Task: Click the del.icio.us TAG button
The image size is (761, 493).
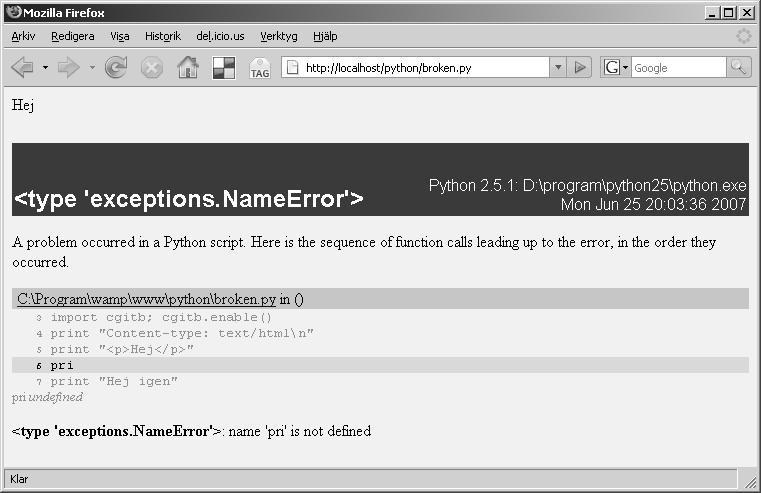Action: (260, 68)
